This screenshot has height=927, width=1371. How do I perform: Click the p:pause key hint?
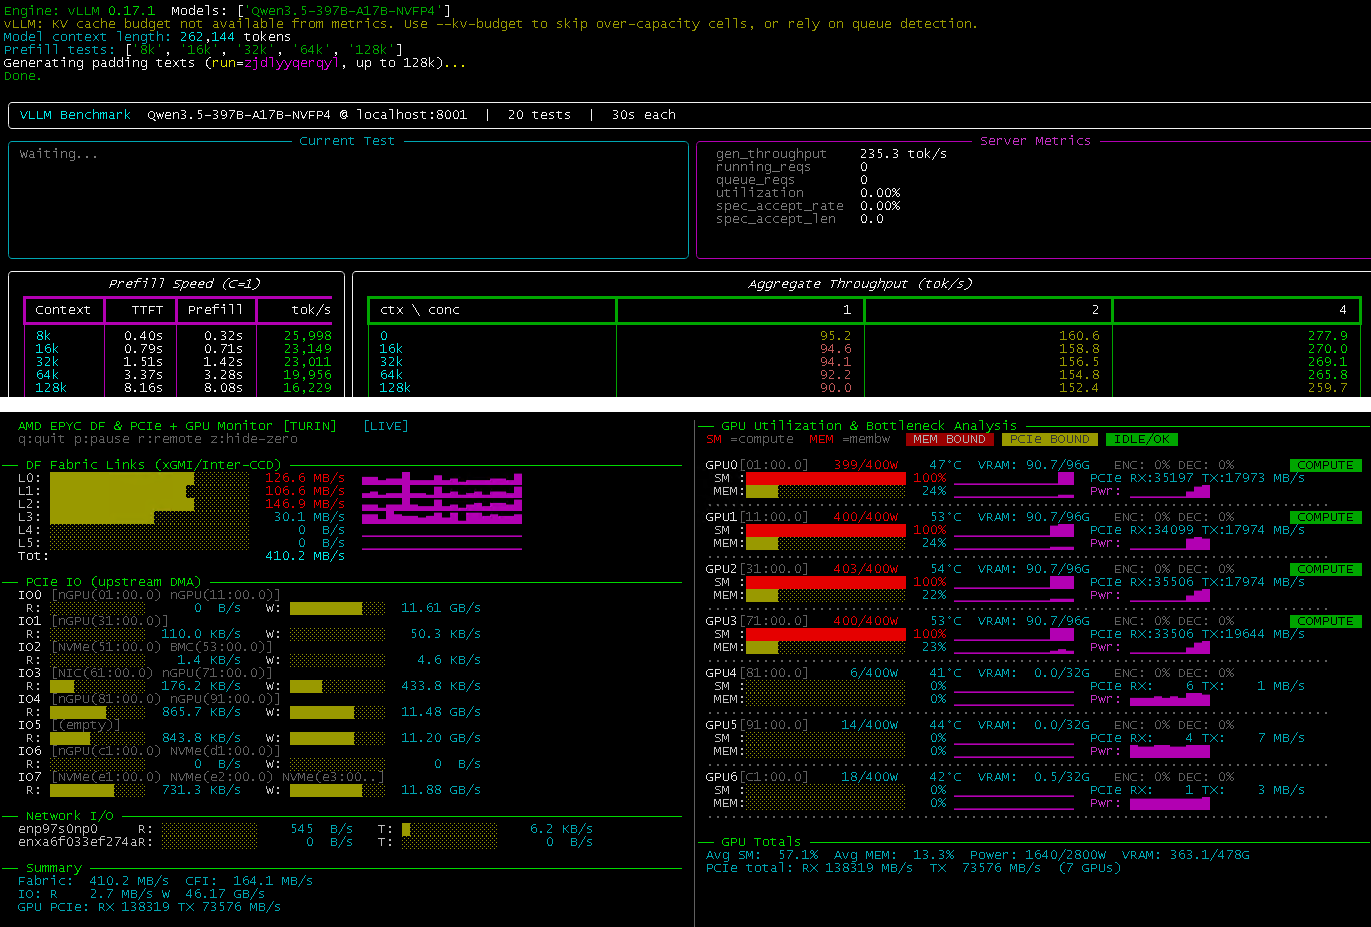point(101,439)
